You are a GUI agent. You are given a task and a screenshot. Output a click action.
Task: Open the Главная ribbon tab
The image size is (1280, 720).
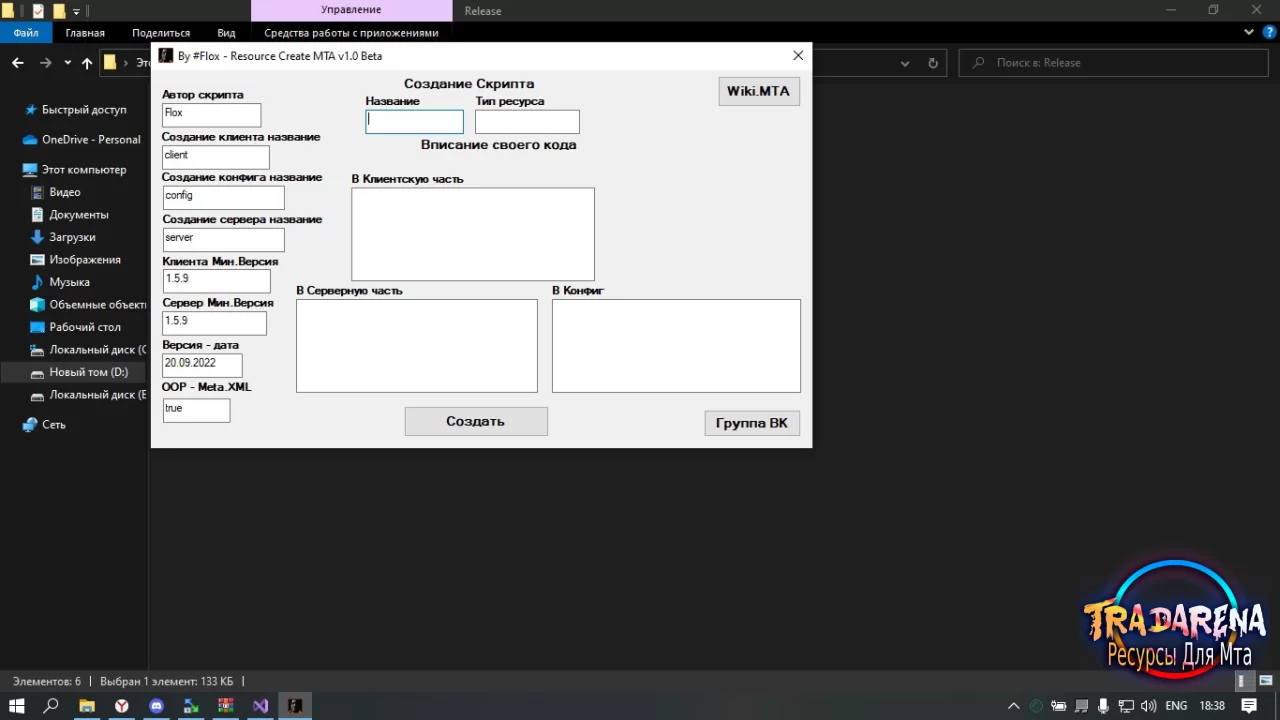(85, 32)
